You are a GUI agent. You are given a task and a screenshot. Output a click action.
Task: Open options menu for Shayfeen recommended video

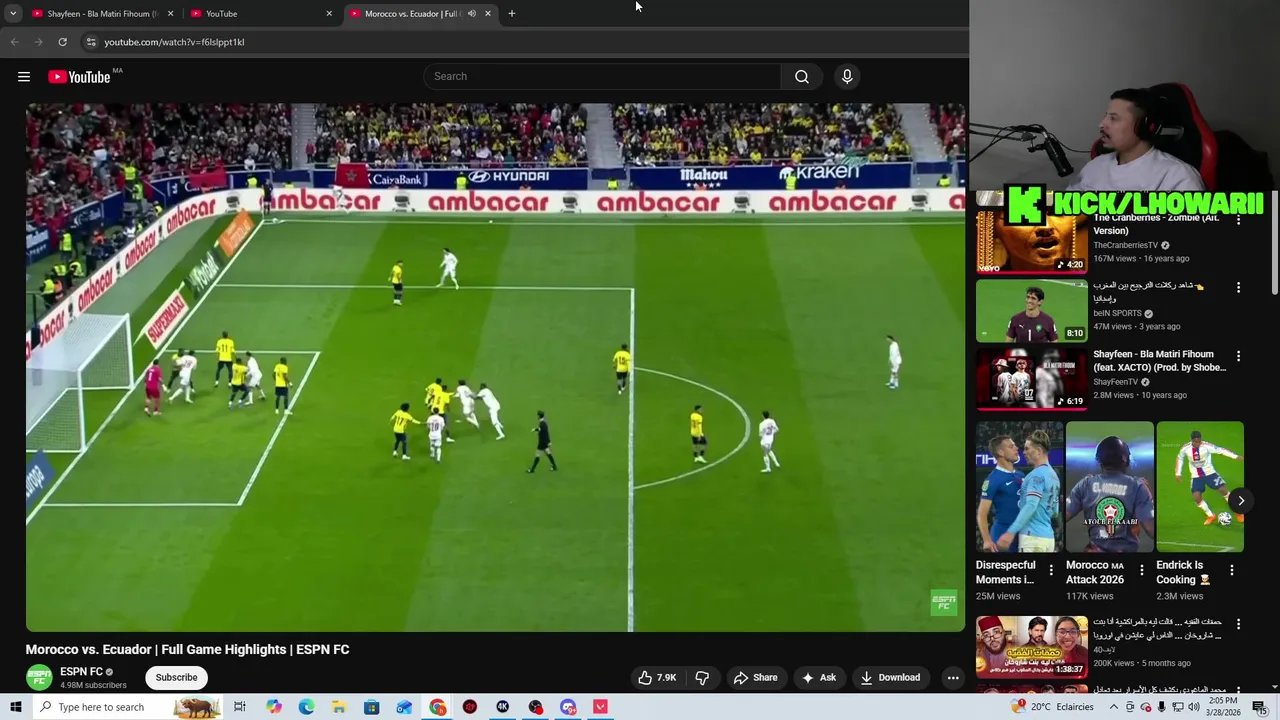coord(1238,356)
